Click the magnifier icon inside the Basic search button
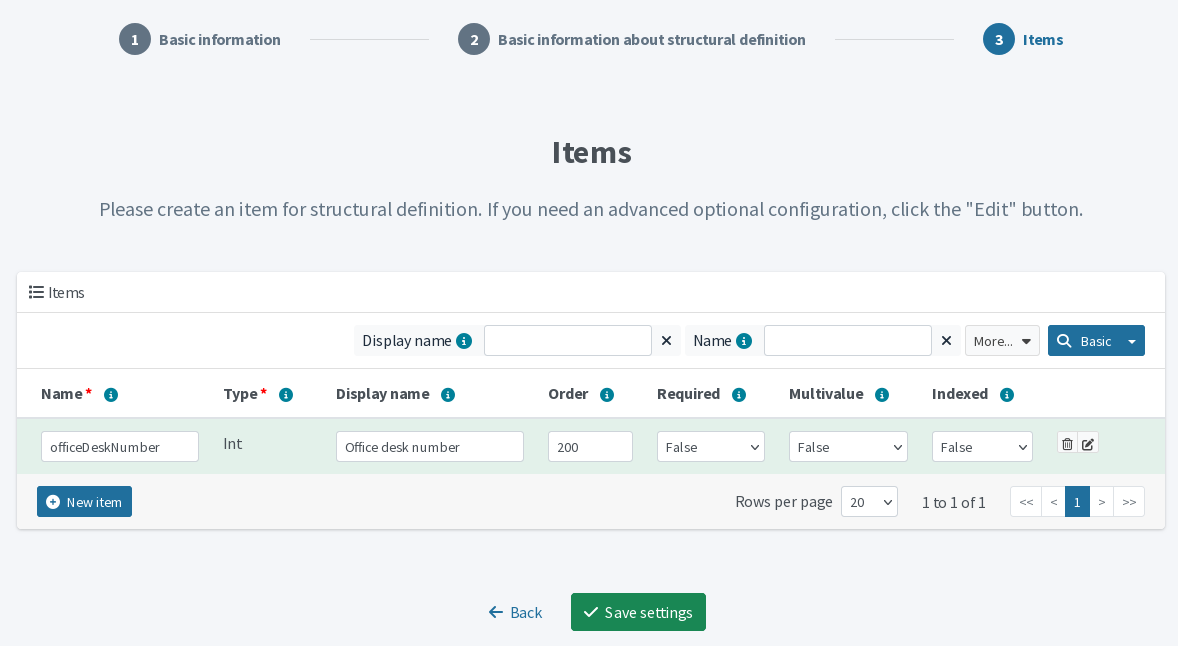1178x646 pixels. 1063,340
